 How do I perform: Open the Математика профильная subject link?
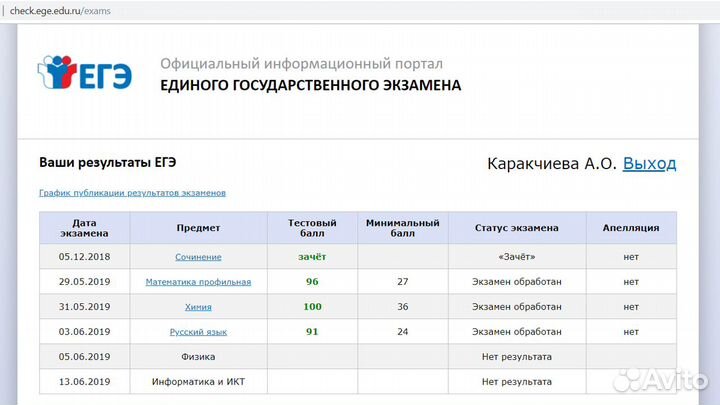[198, 282]
